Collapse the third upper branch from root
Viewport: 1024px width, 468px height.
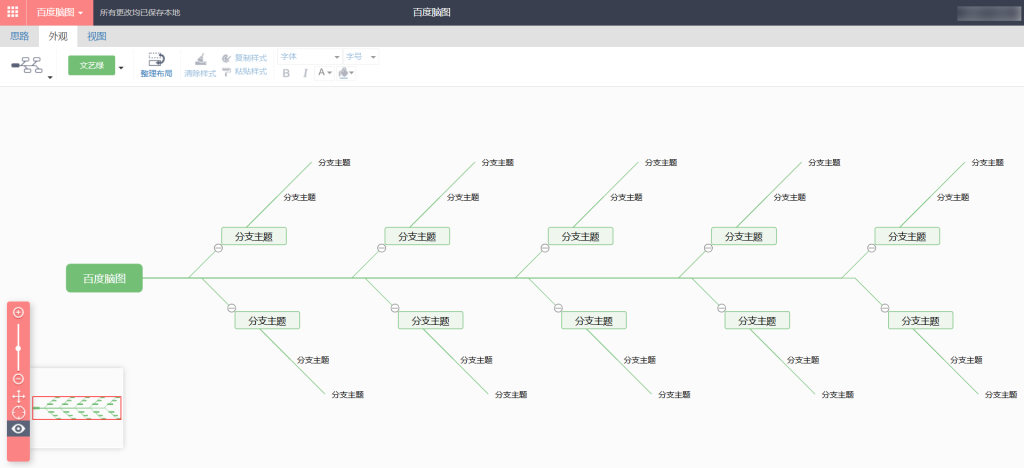[x=545, y=248]
